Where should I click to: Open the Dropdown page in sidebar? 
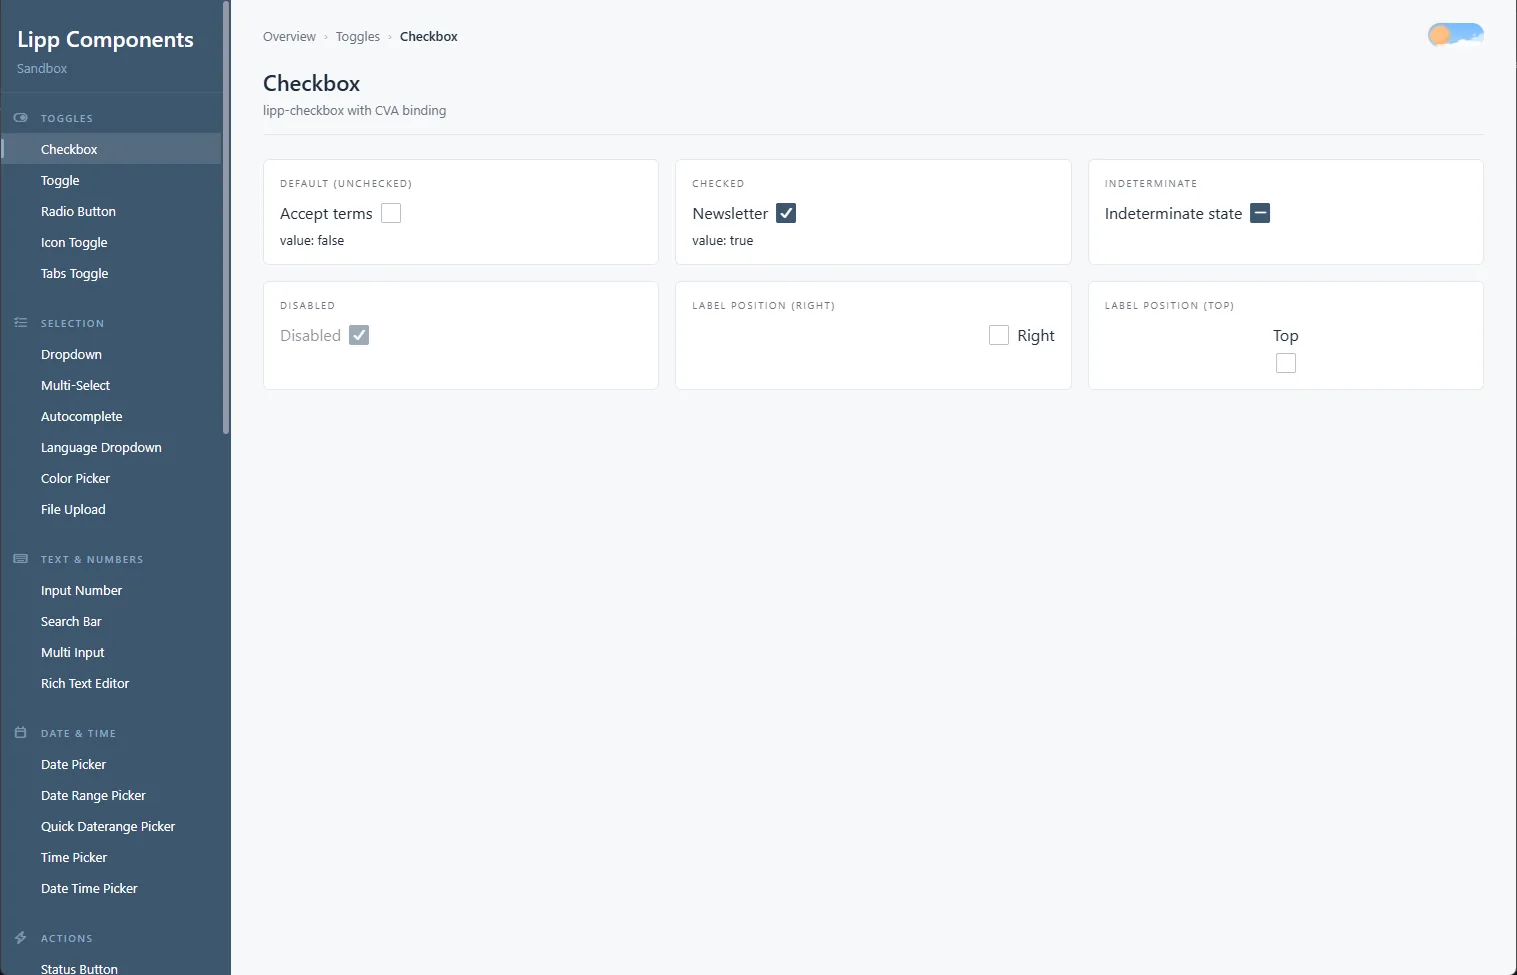(111, 354)
